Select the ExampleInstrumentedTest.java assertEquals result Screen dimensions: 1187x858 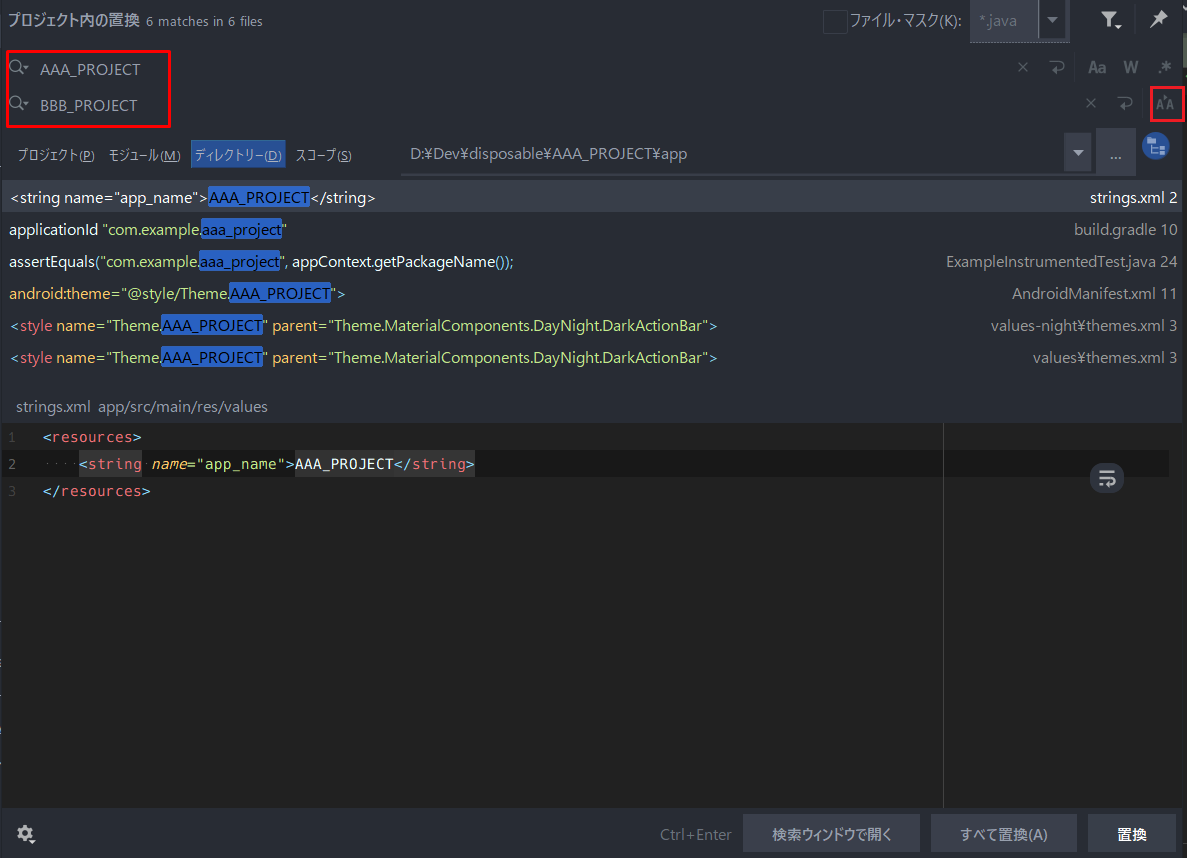point(593,261)
